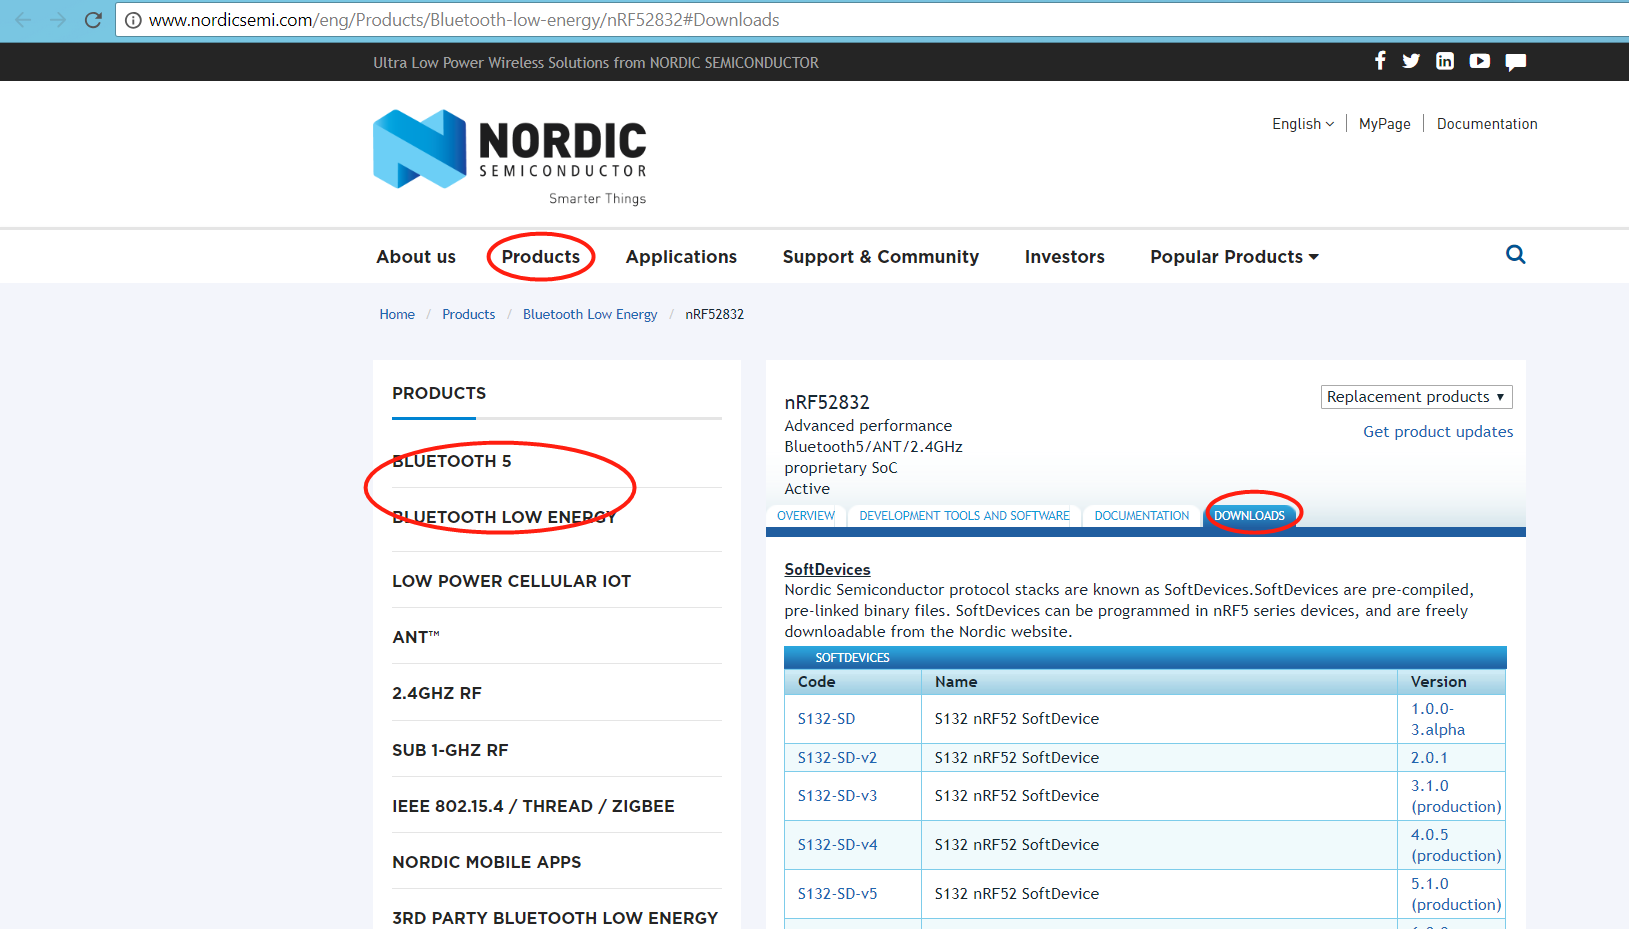
Task: Click version 3.1.0 (production) link
Action: point(1456,796)
